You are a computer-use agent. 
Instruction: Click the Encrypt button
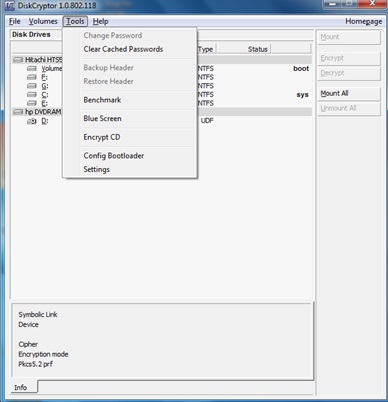click(348, 58)
